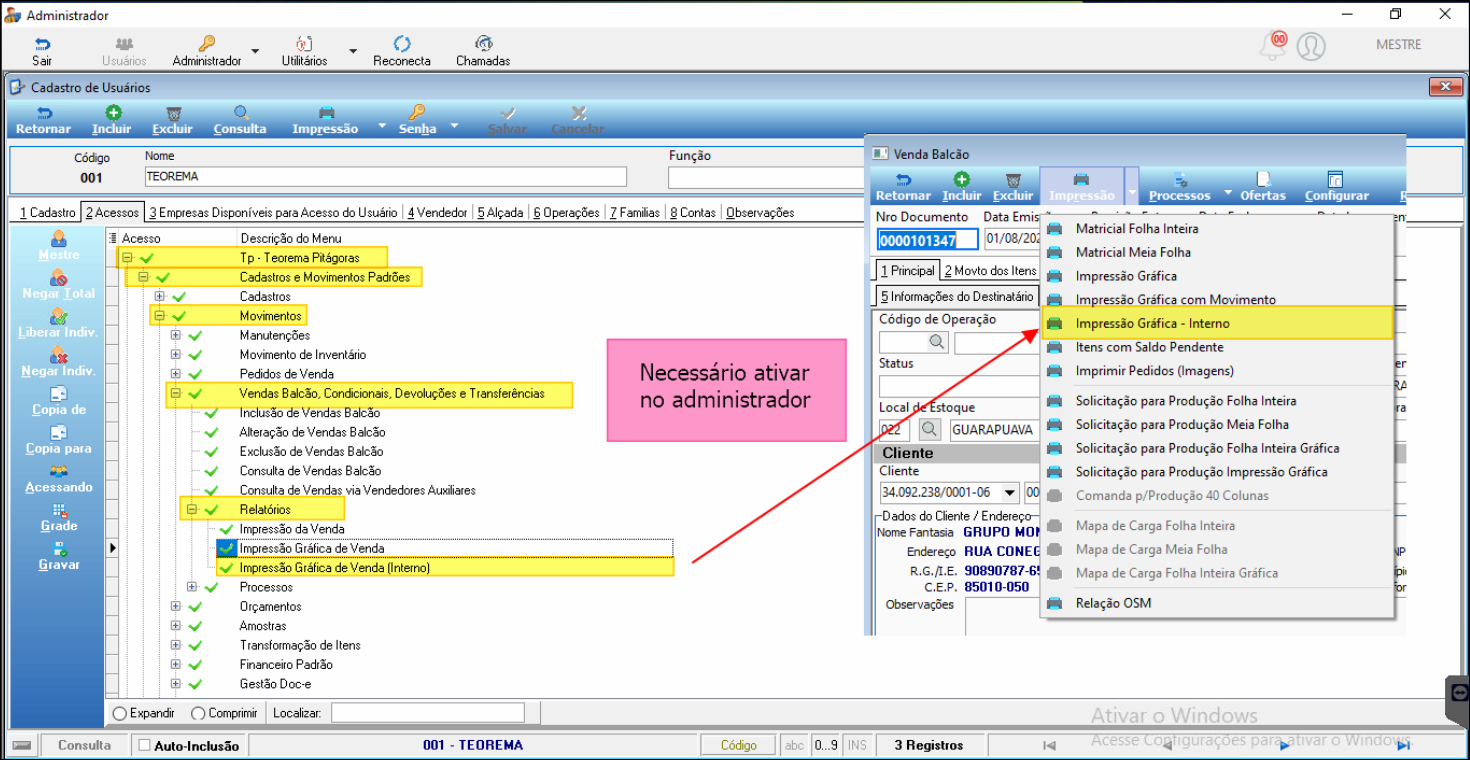This screenshot has width=1470, height=760.
Task: Click the Grade sidebar icon
Action: (x=59, y=510)
